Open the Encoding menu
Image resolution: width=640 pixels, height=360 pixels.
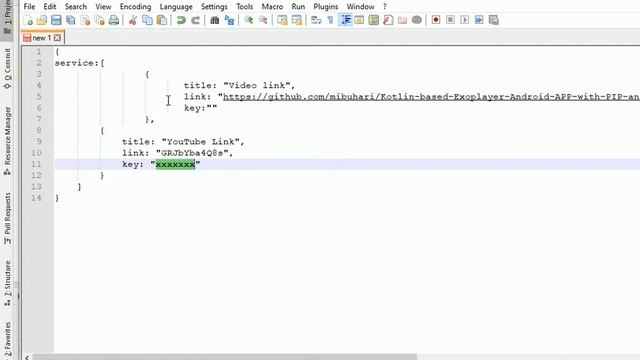click(135, 7)
